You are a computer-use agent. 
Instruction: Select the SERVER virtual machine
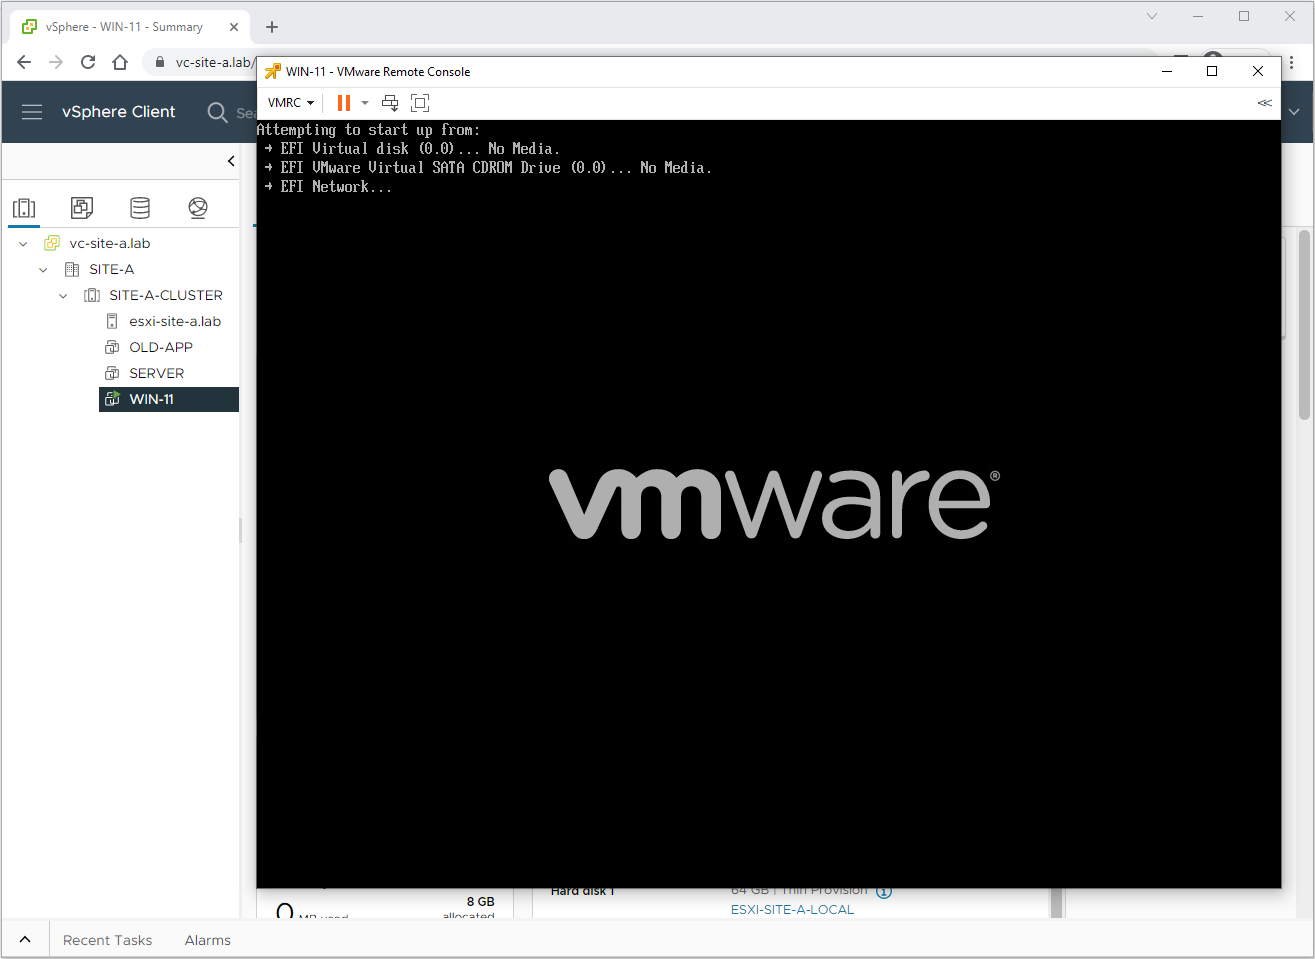(156, 373)
